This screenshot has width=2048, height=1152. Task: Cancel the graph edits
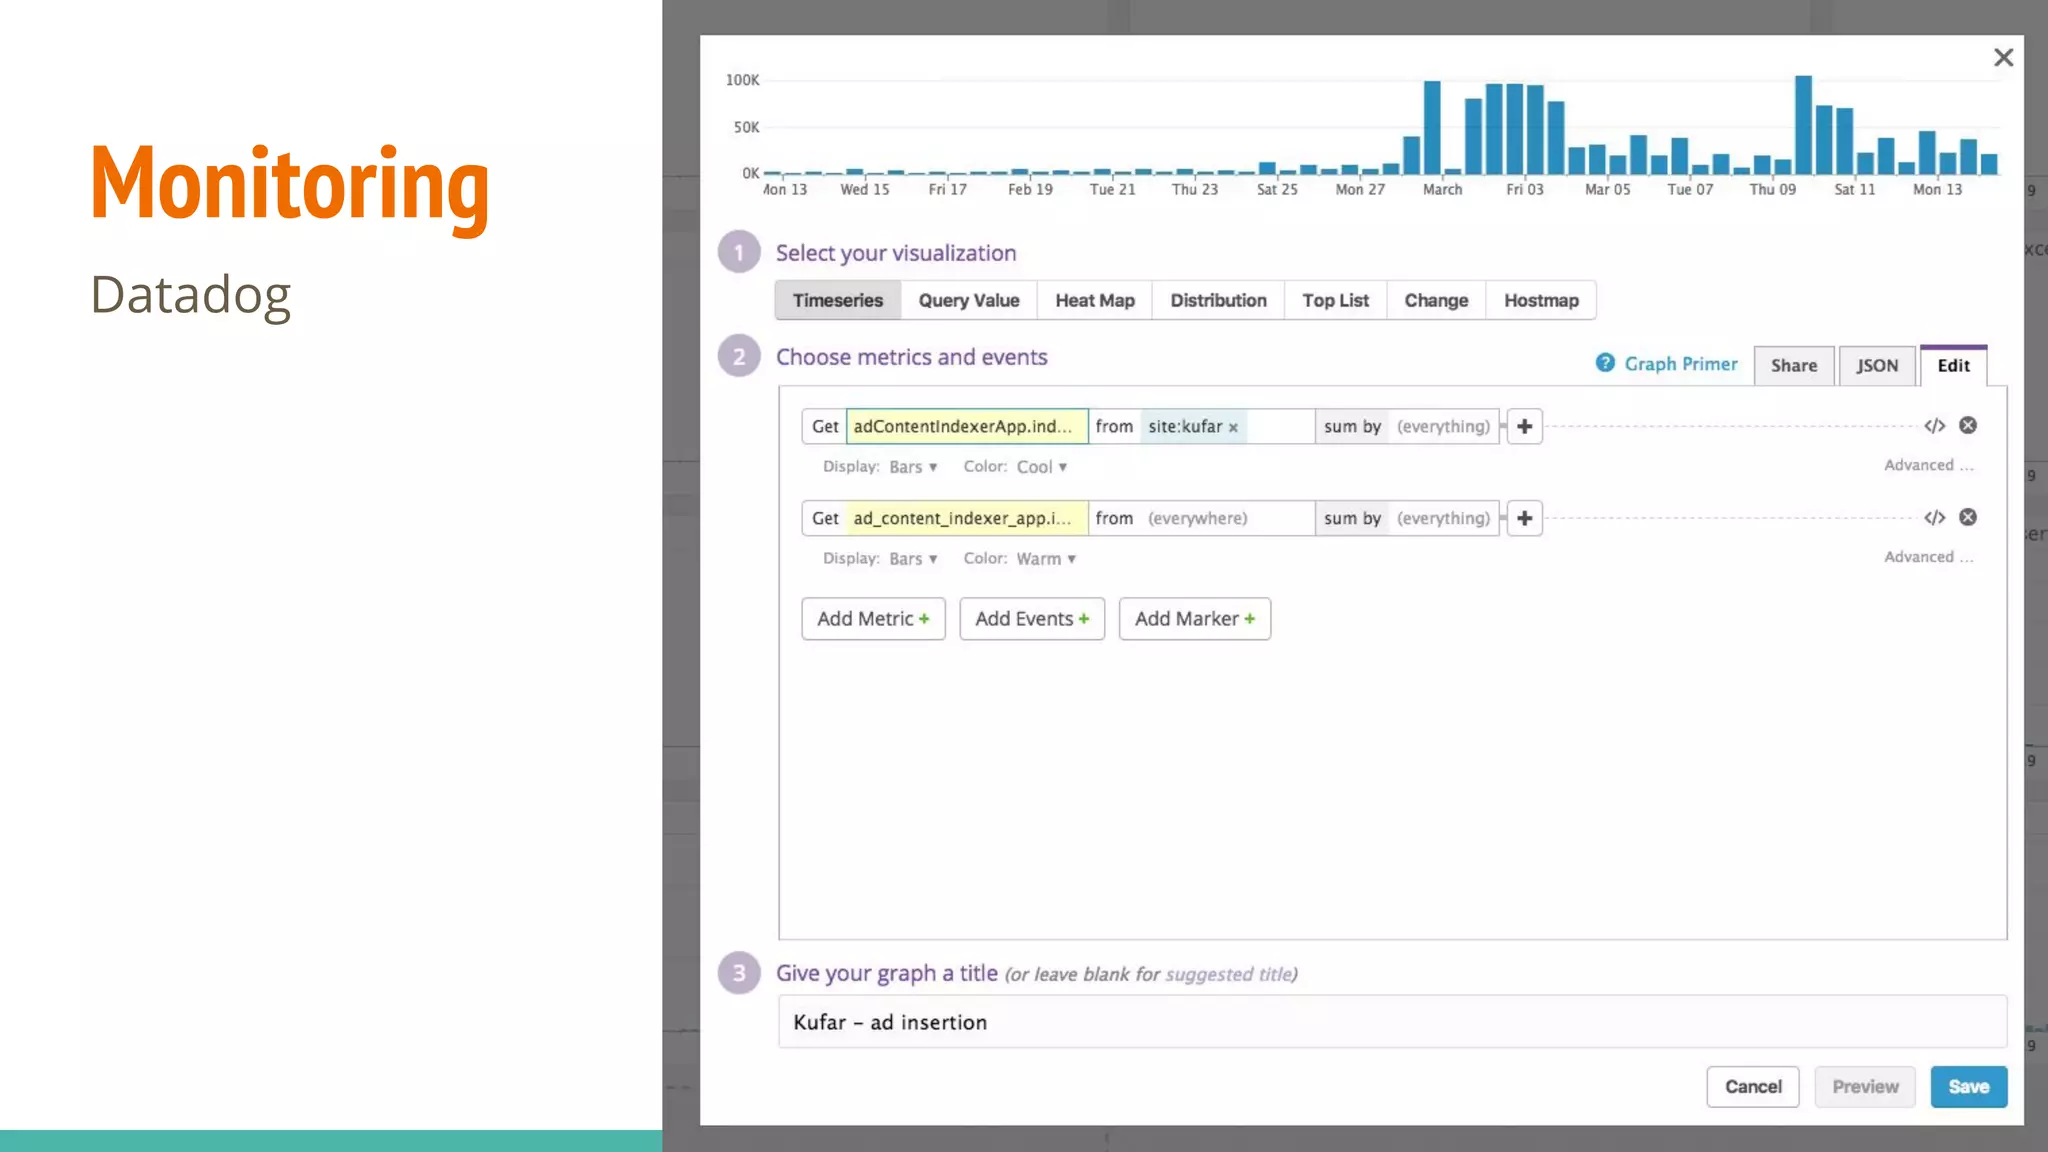(1753, 1087)
